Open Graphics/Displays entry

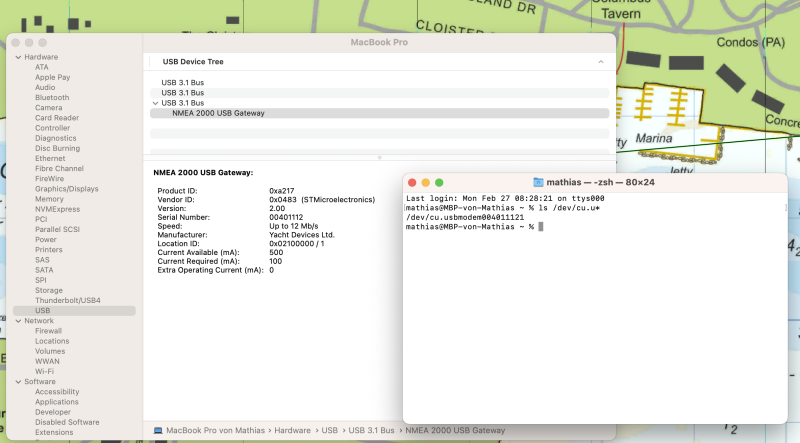pos(67,189)
